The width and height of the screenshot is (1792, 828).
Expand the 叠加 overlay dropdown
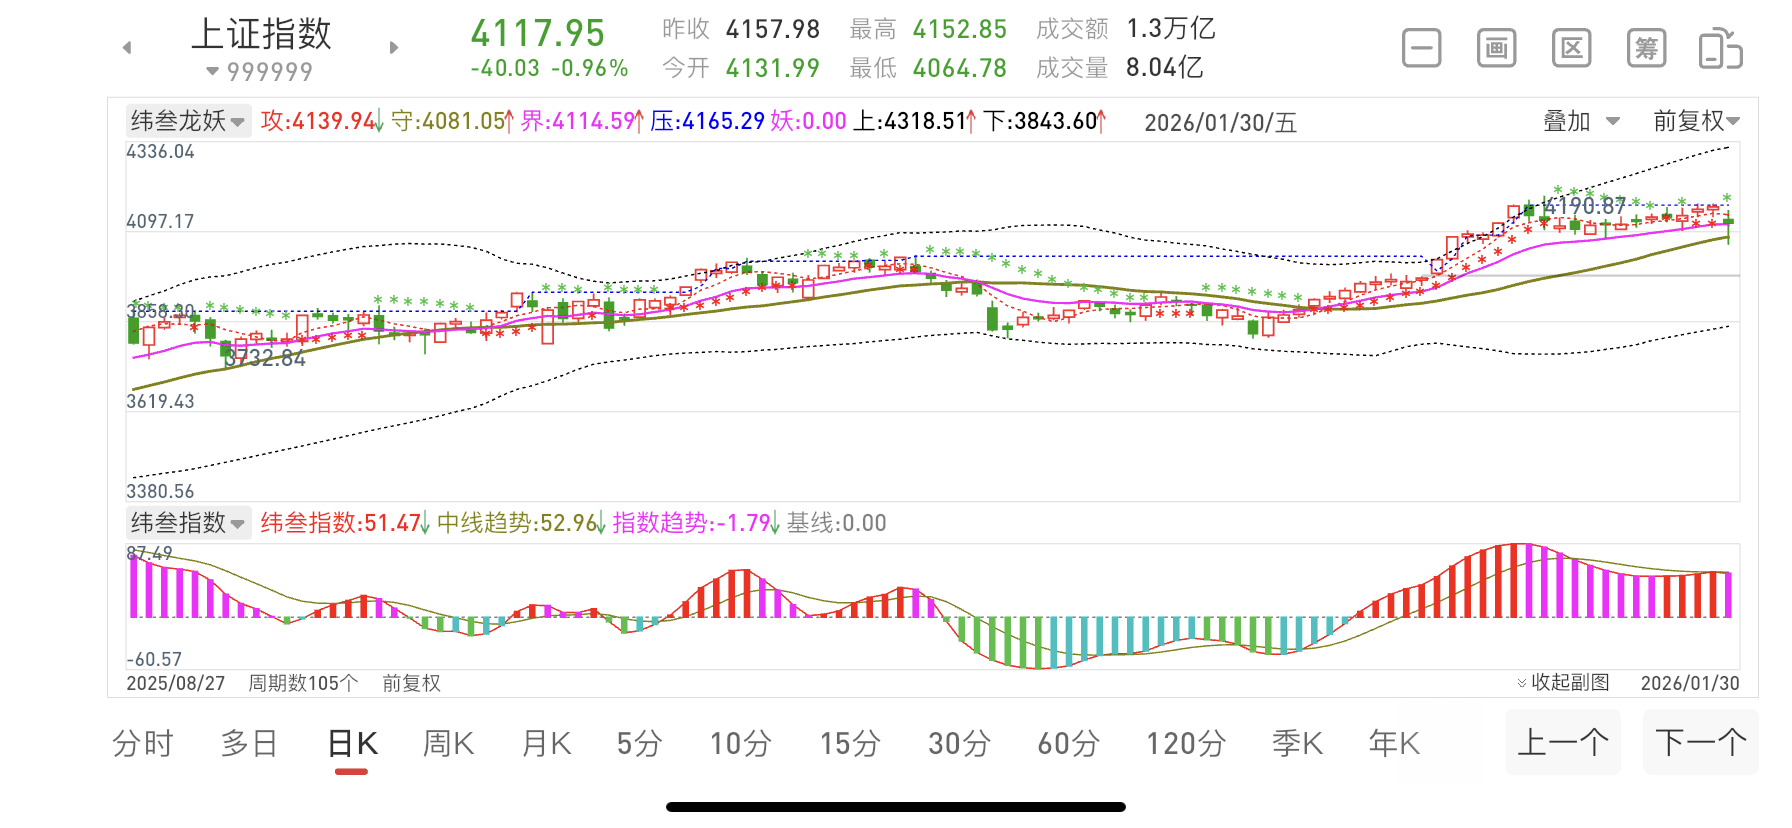coord(1581,121)
